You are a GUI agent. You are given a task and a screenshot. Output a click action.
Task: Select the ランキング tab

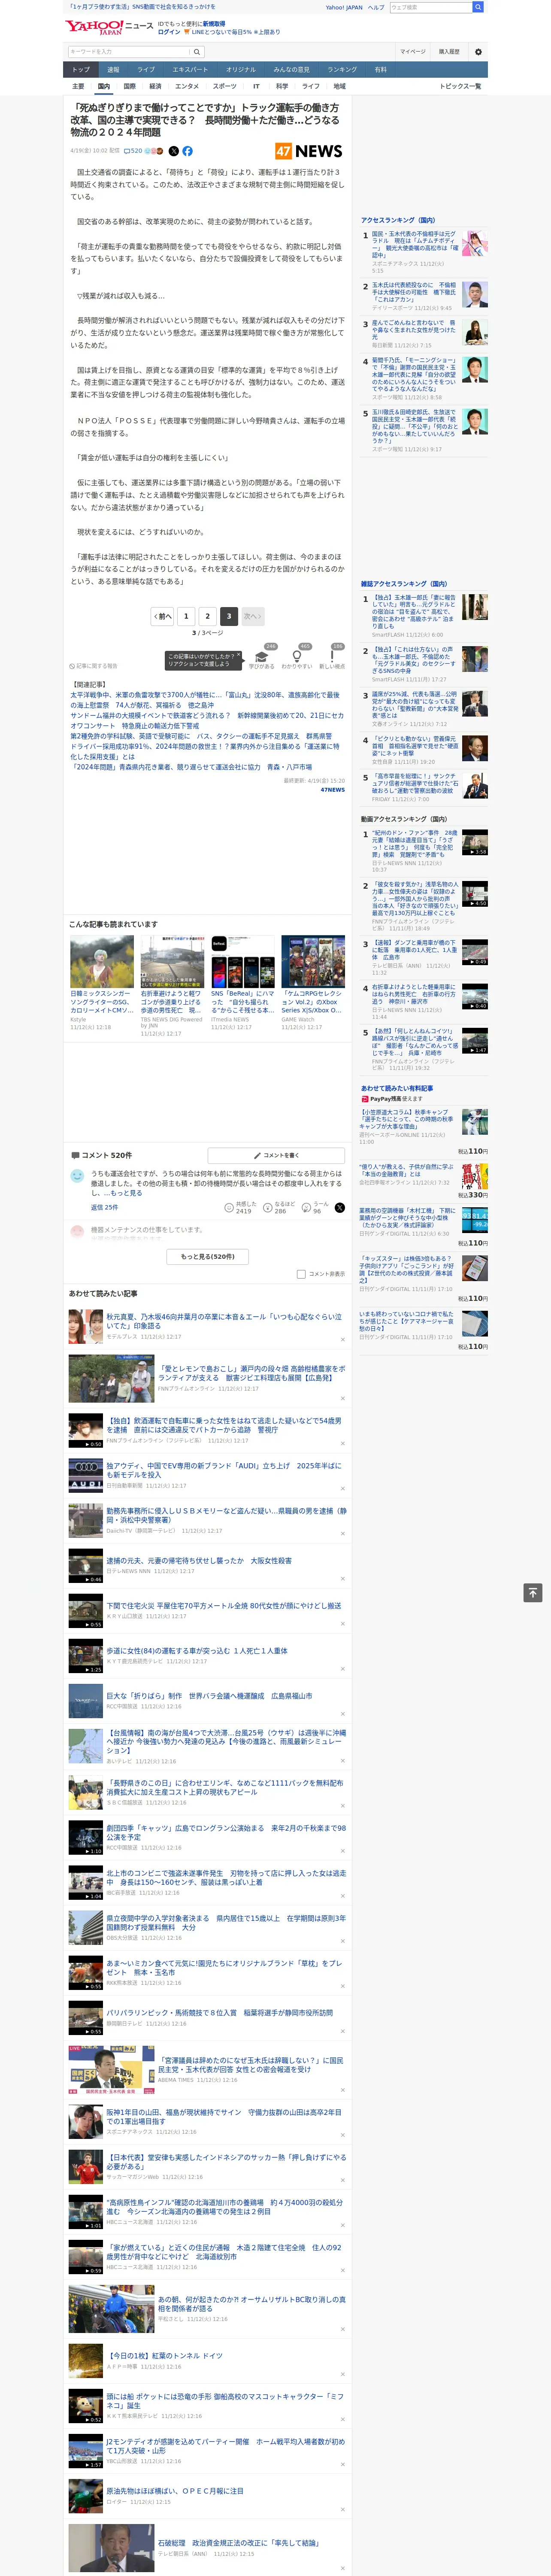coord(343,70)
